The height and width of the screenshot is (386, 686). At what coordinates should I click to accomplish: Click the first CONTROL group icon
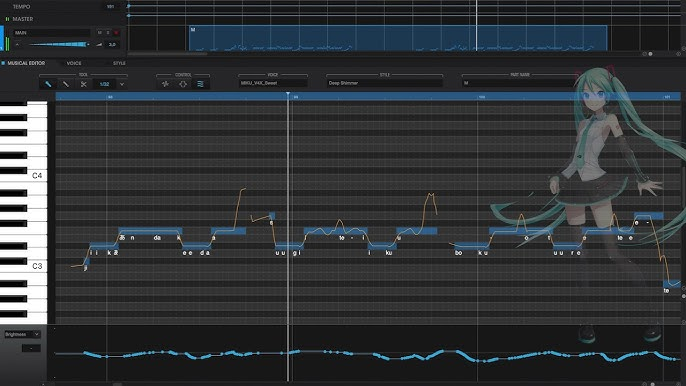tap(165, 84)
